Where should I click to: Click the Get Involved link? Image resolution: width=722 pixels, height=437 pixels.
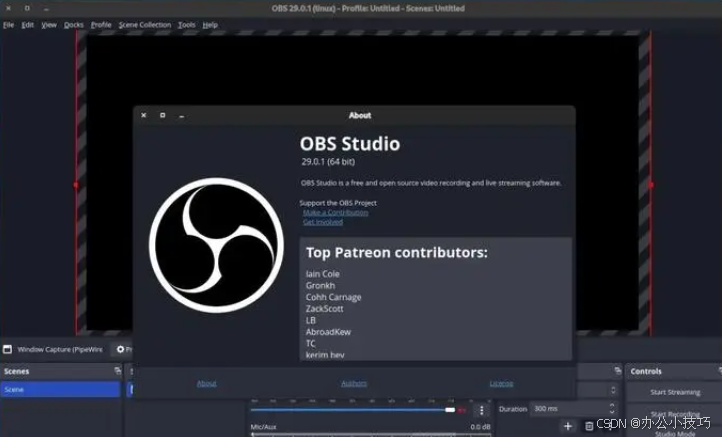(323, 222)
